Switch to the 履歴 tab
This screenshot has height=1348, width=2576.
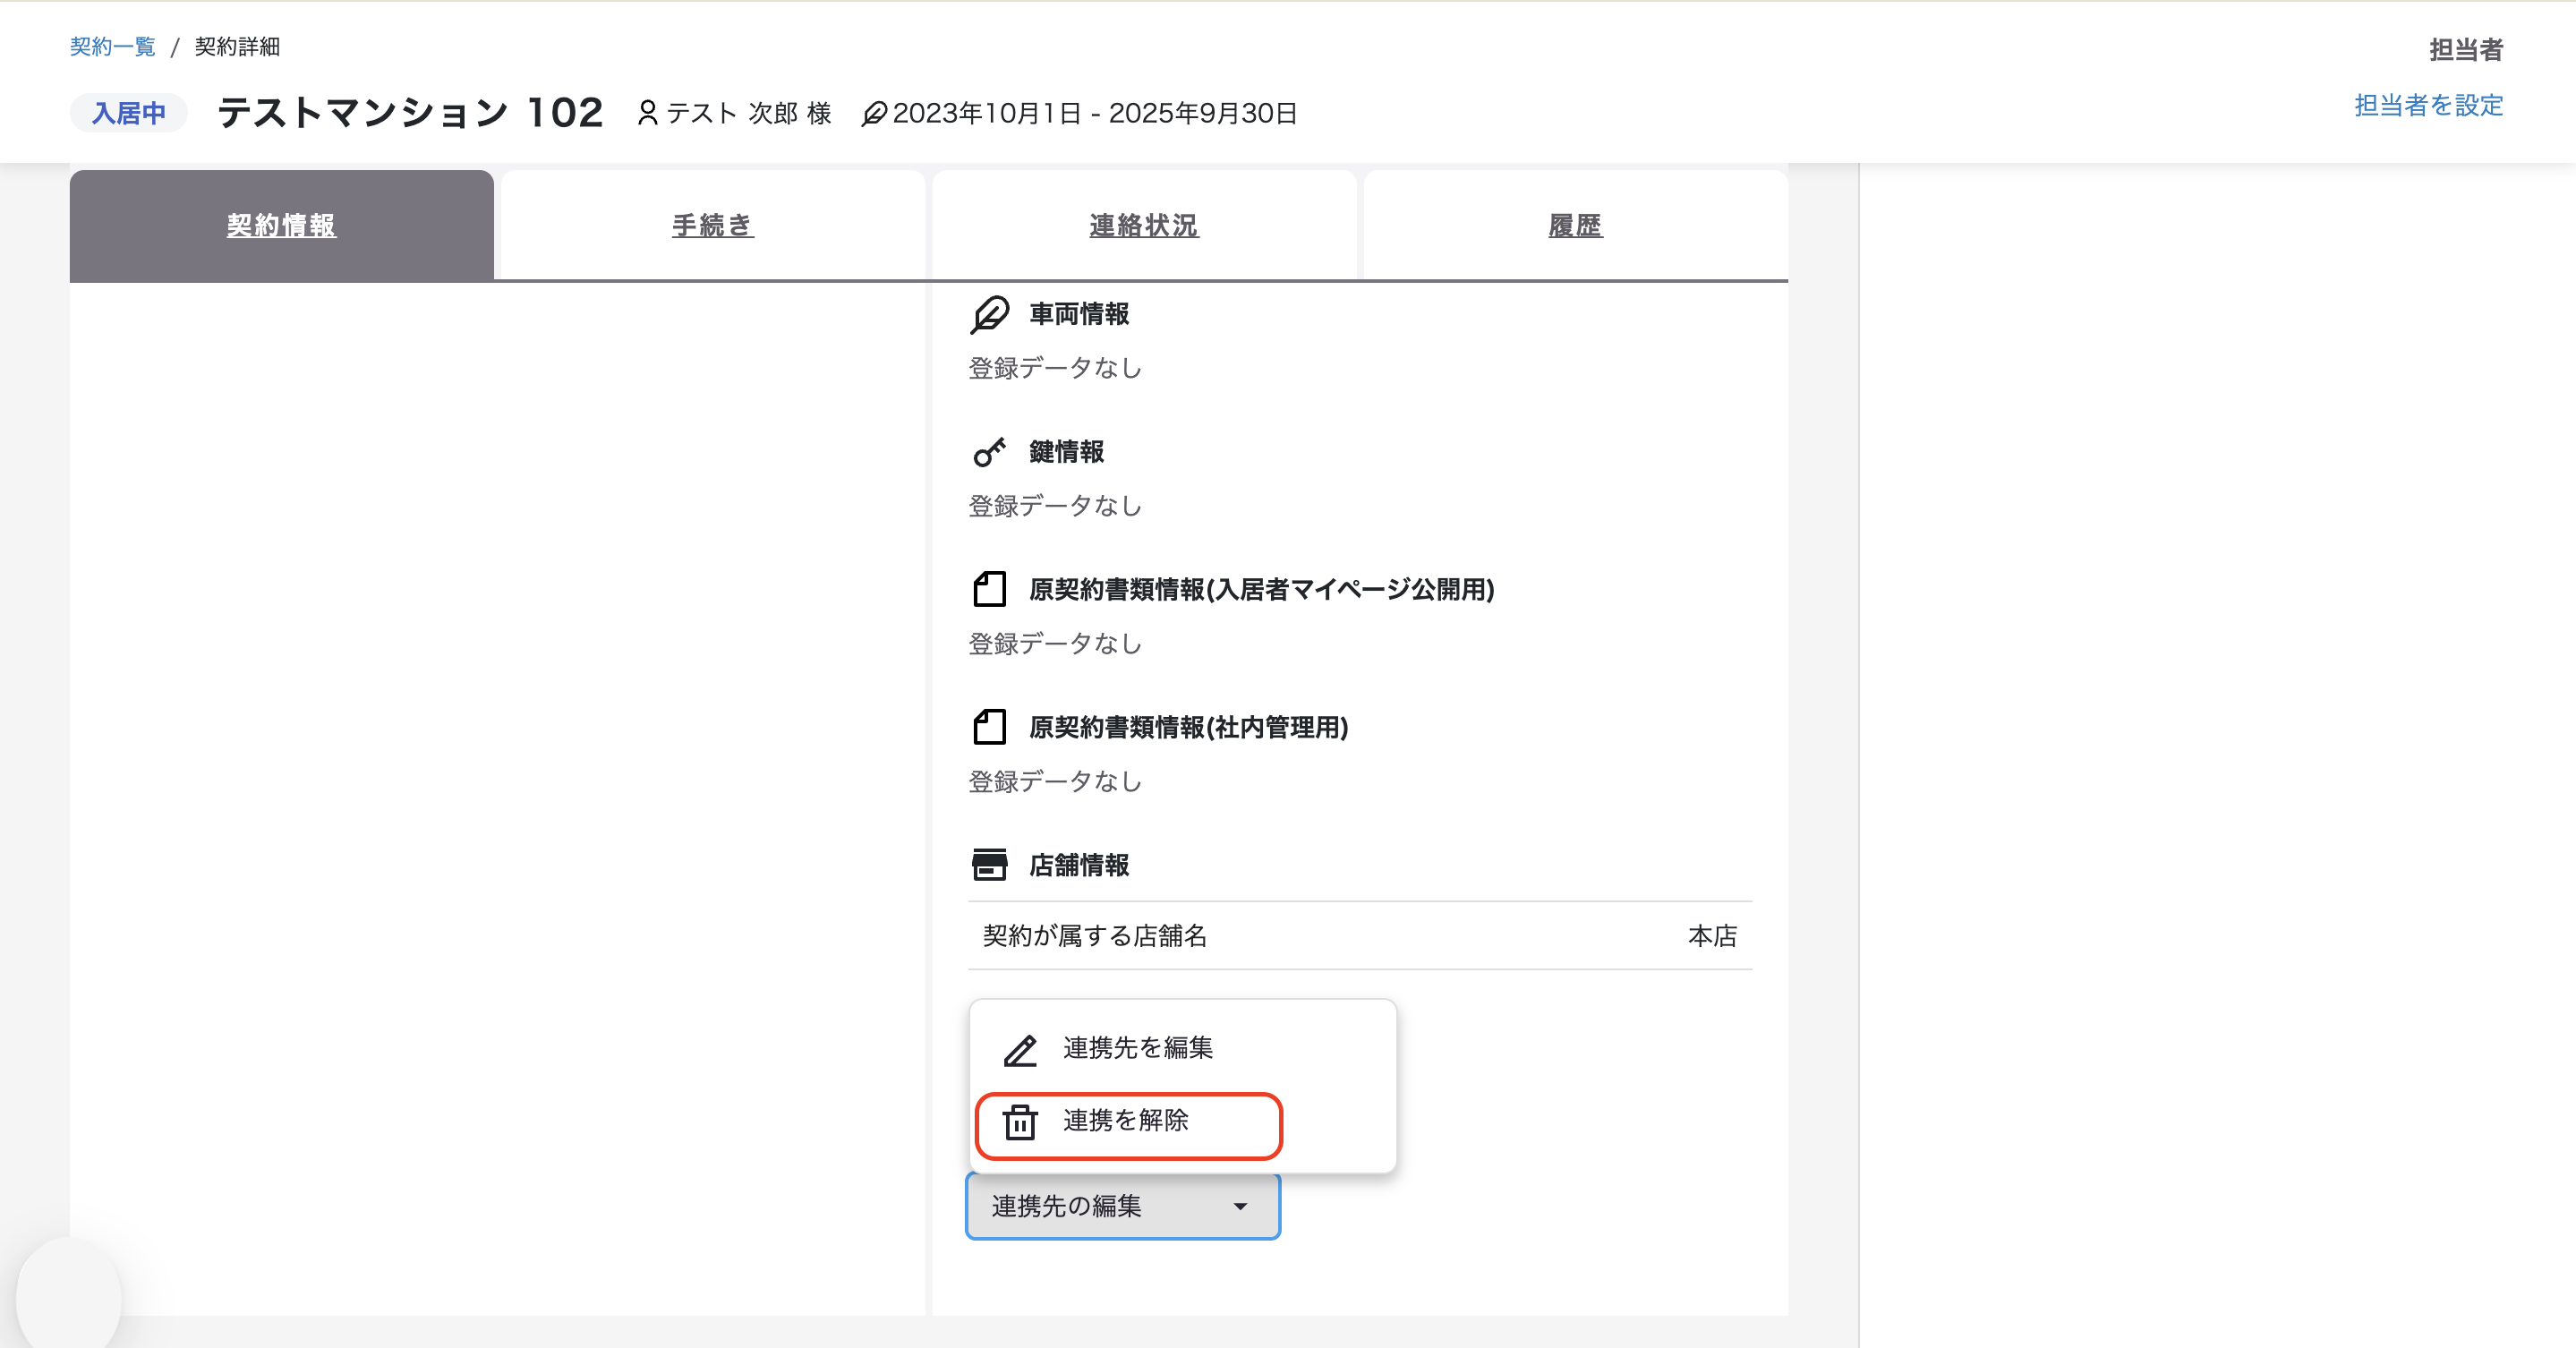(1575, 225)
